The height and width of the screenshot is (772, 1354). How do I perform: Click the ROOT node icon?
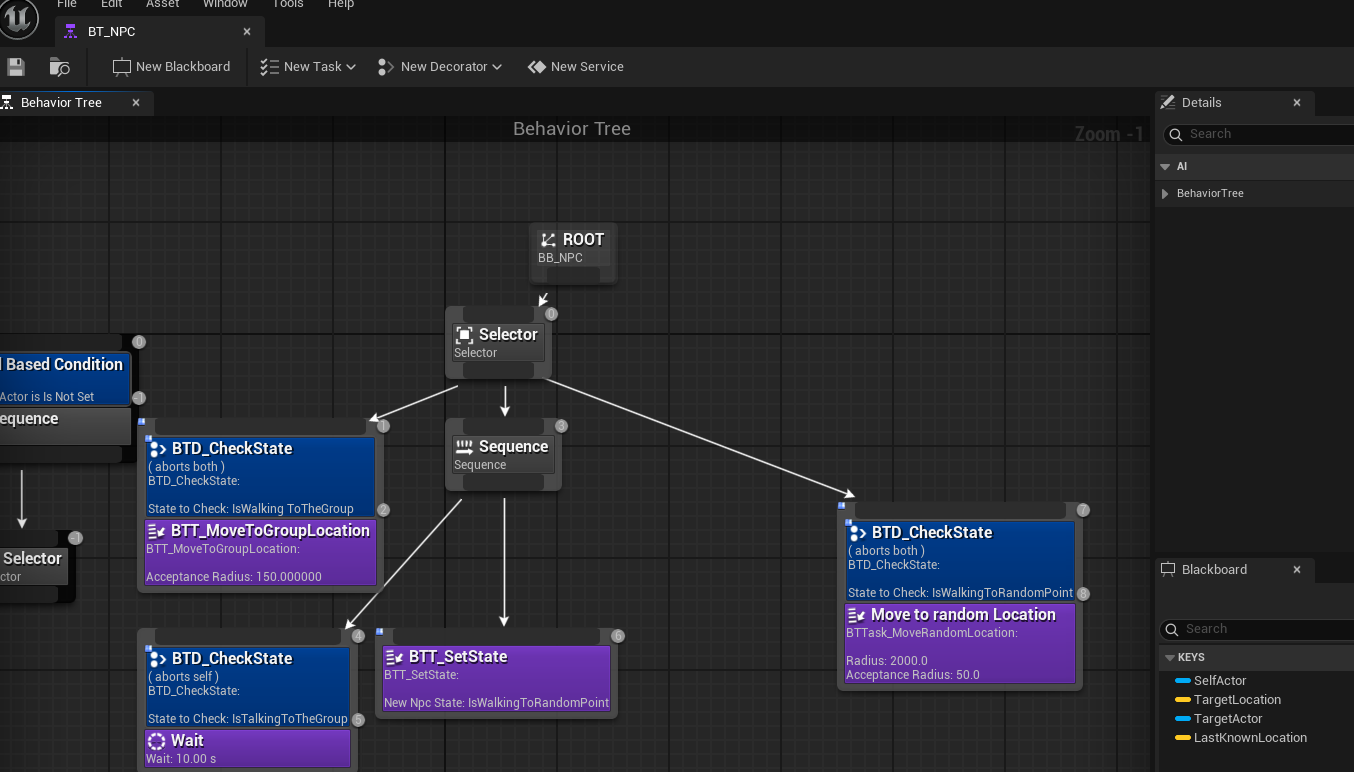(546, 239)
